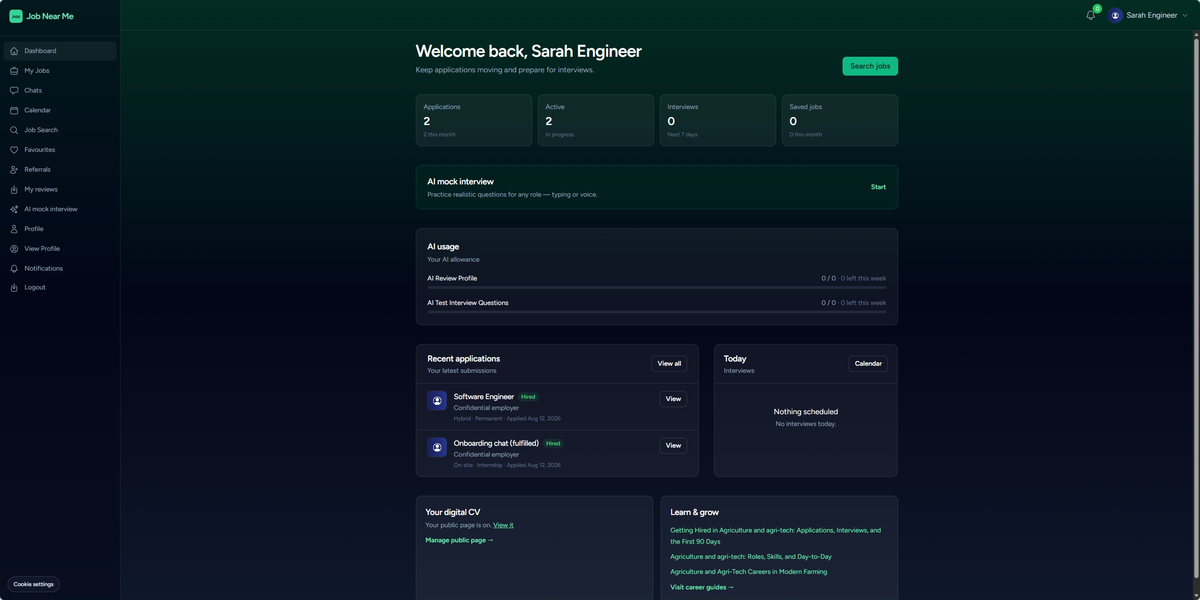Open Getting Hired in Agriculture guide link
This screenshot has width=1200, height=600.
(776, 536)
